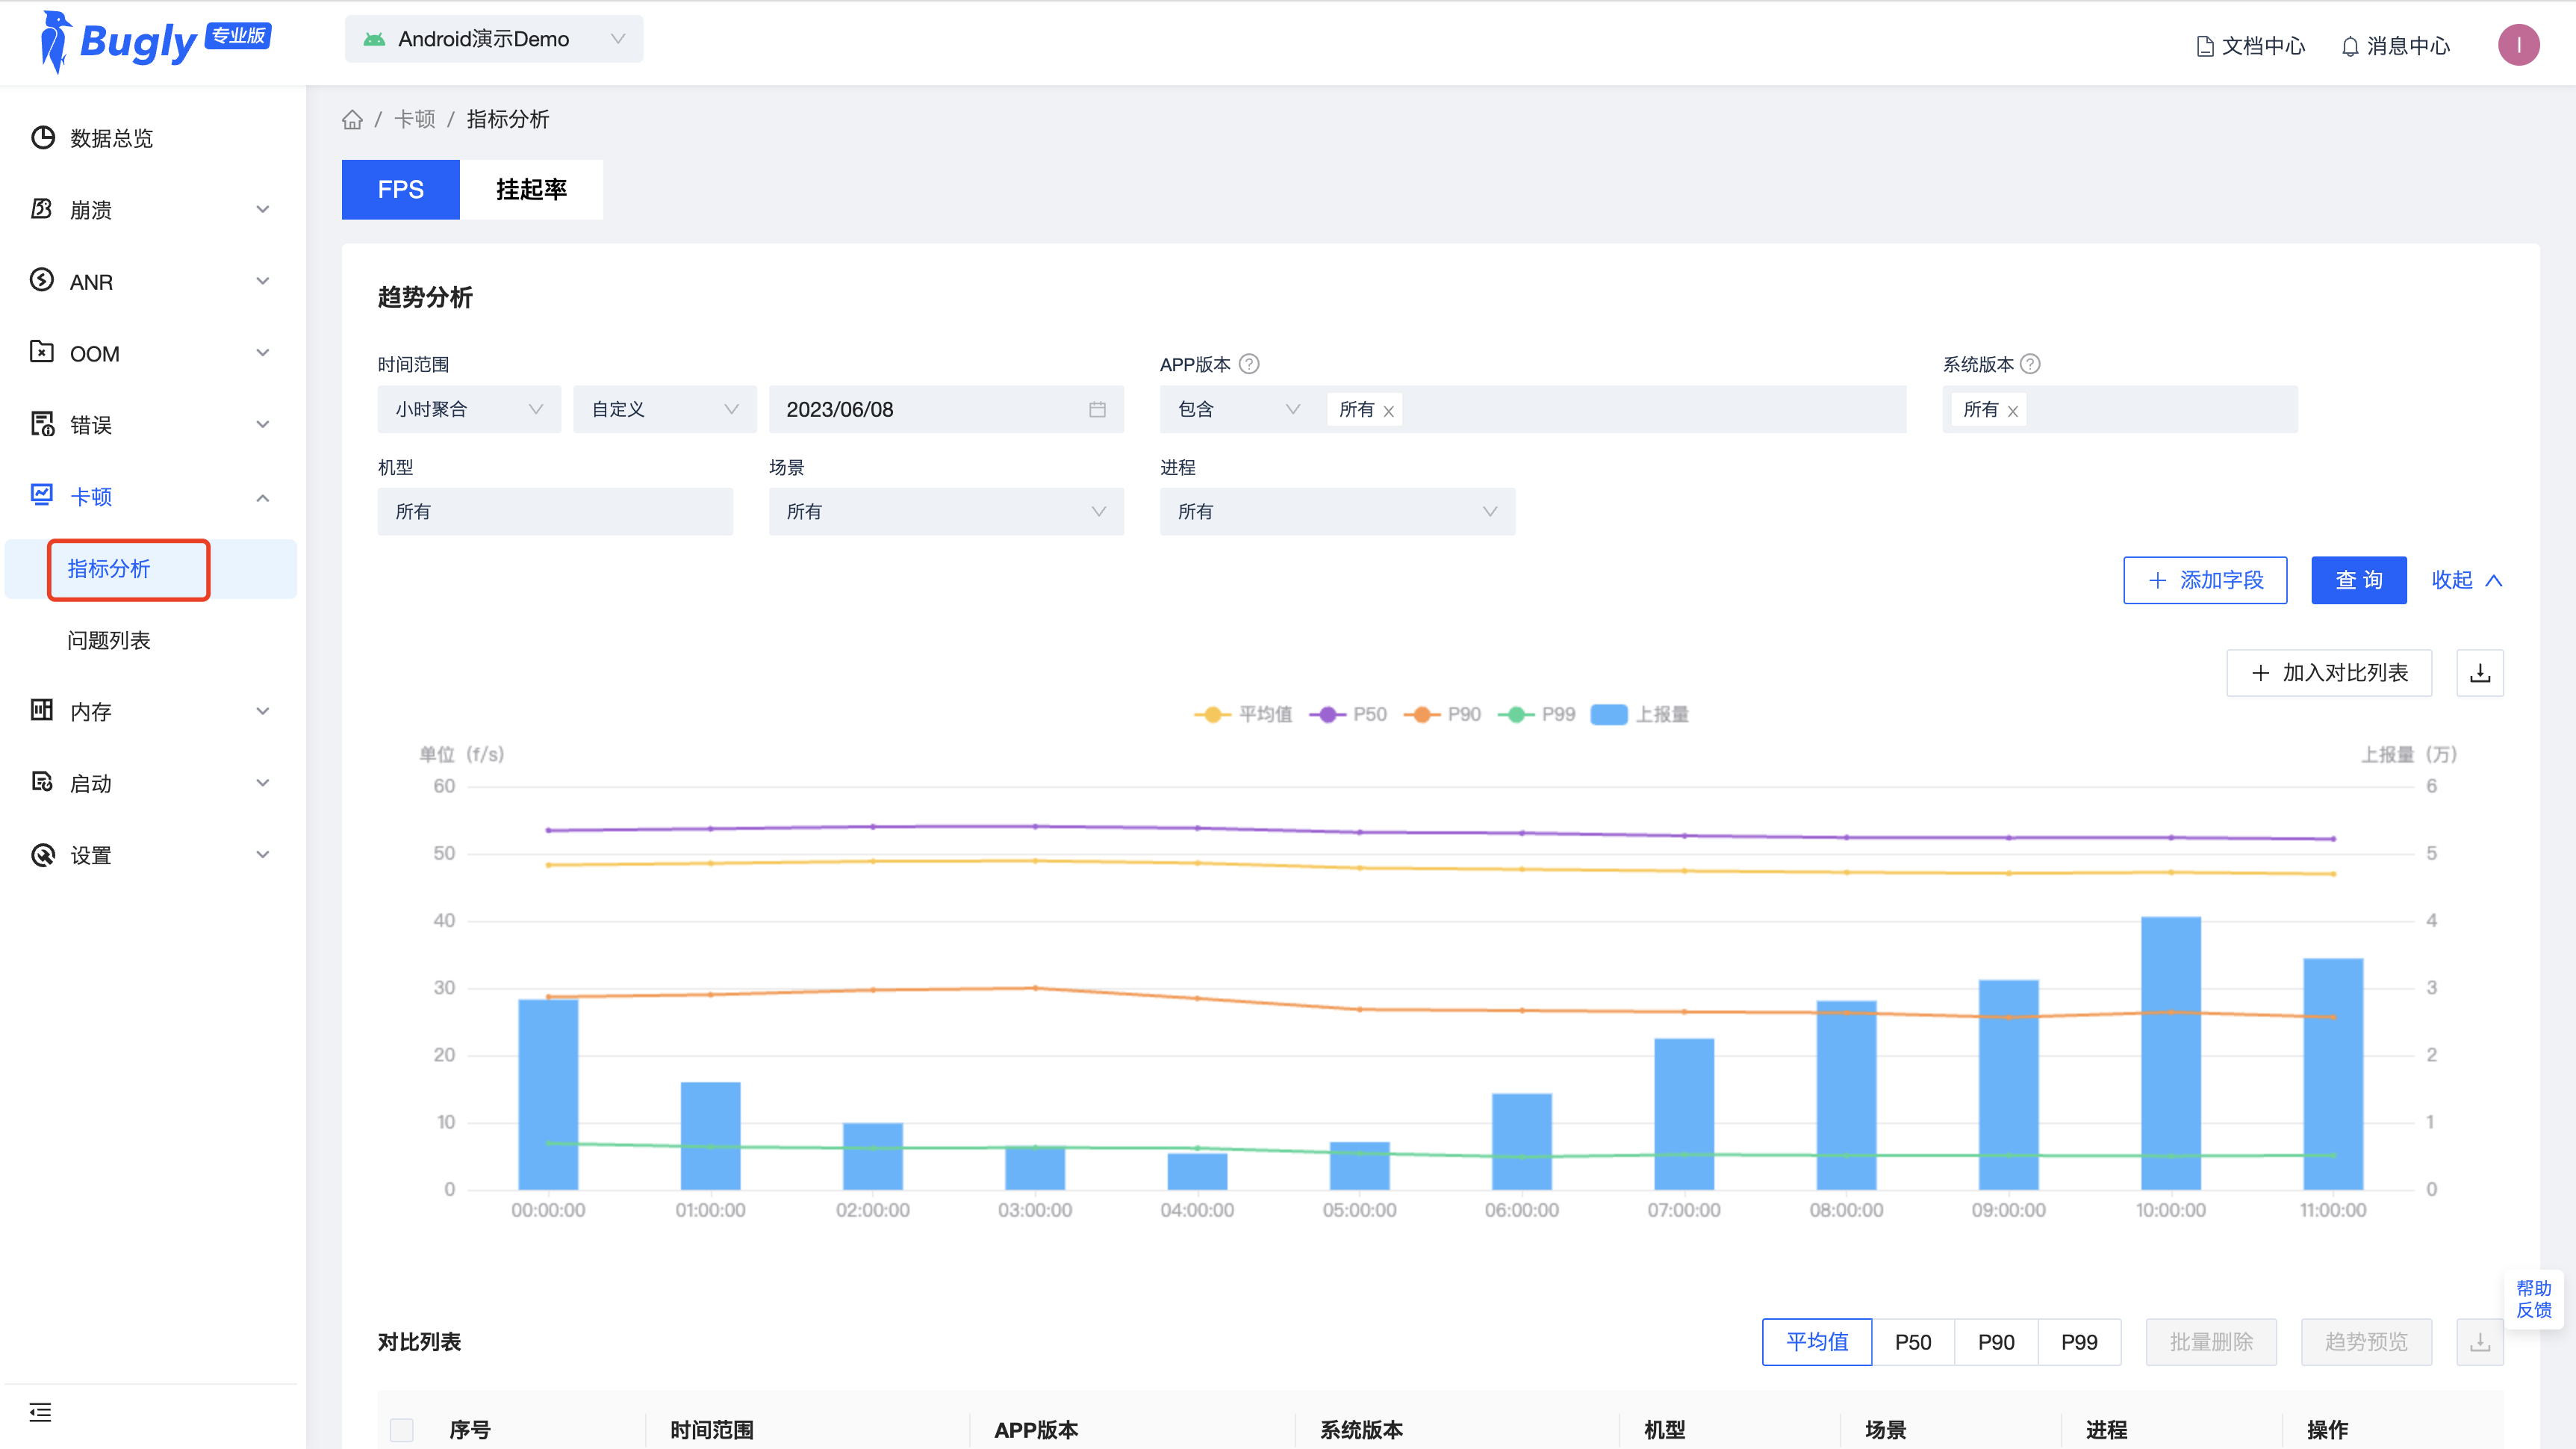Click the 错误 sidebar icon
The width and height of the screenshot is (2576, 1449).
[x=42, y=424]
